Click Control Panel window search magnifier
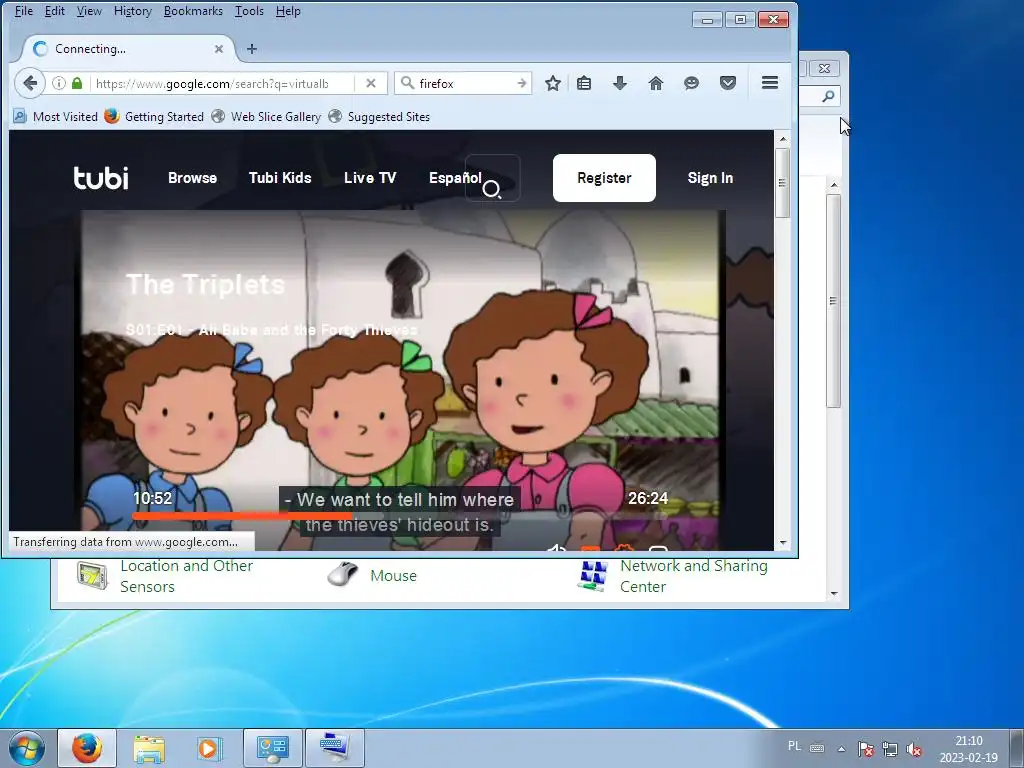Viewport: 1024px width, 768px height. 828,96
